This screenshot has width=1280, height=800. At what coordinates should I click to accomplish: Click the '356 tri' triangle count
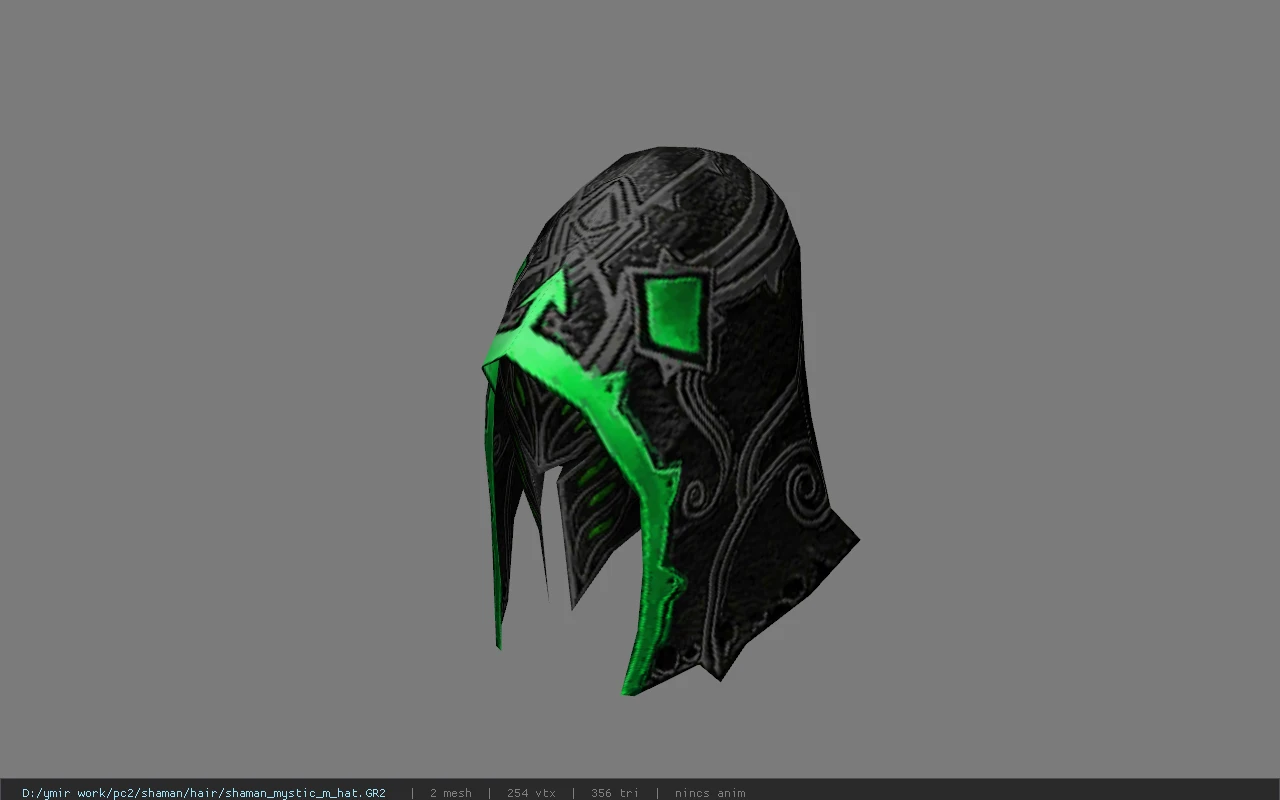[614, 793]
